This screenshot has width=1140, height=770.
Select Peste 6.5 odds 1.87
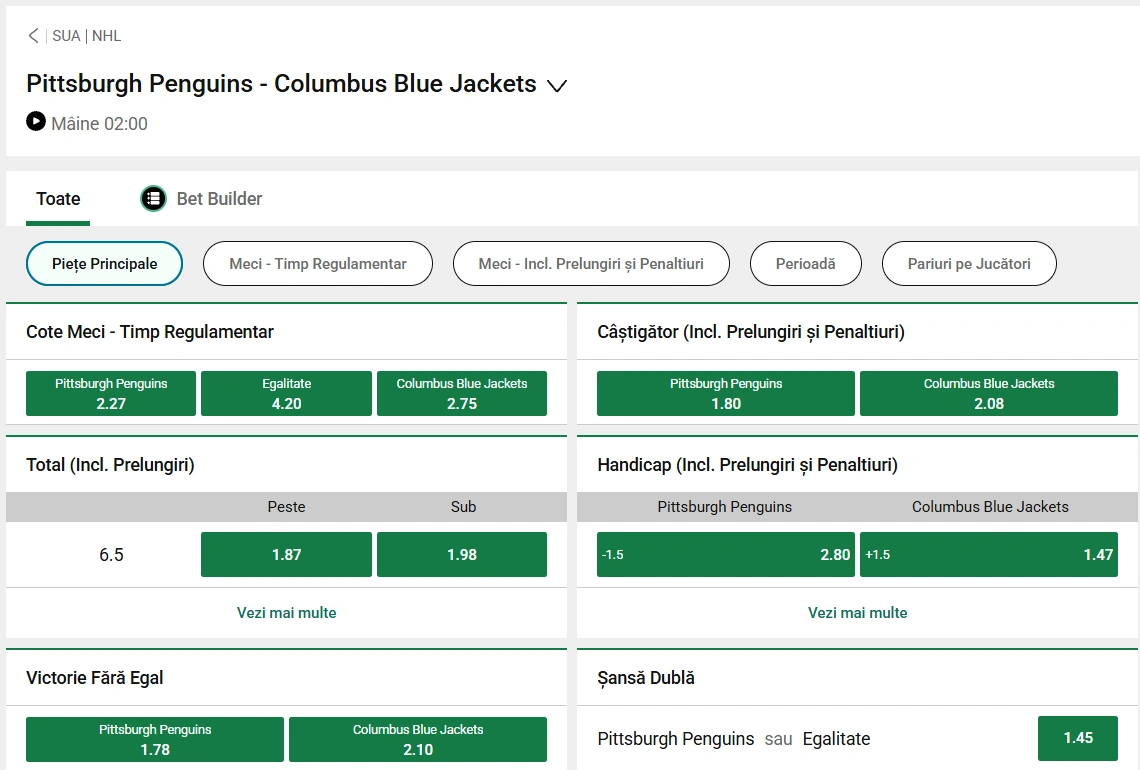click(286, 555)
